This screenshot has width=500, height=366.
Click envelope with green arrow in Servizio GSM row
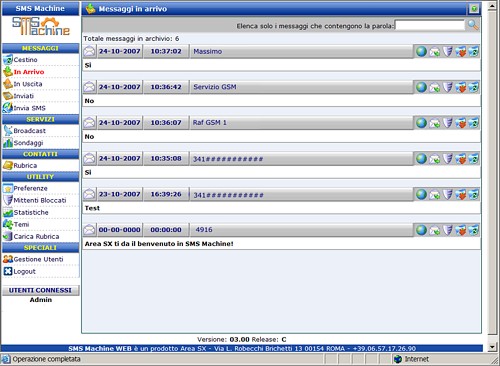click(434, 87)
